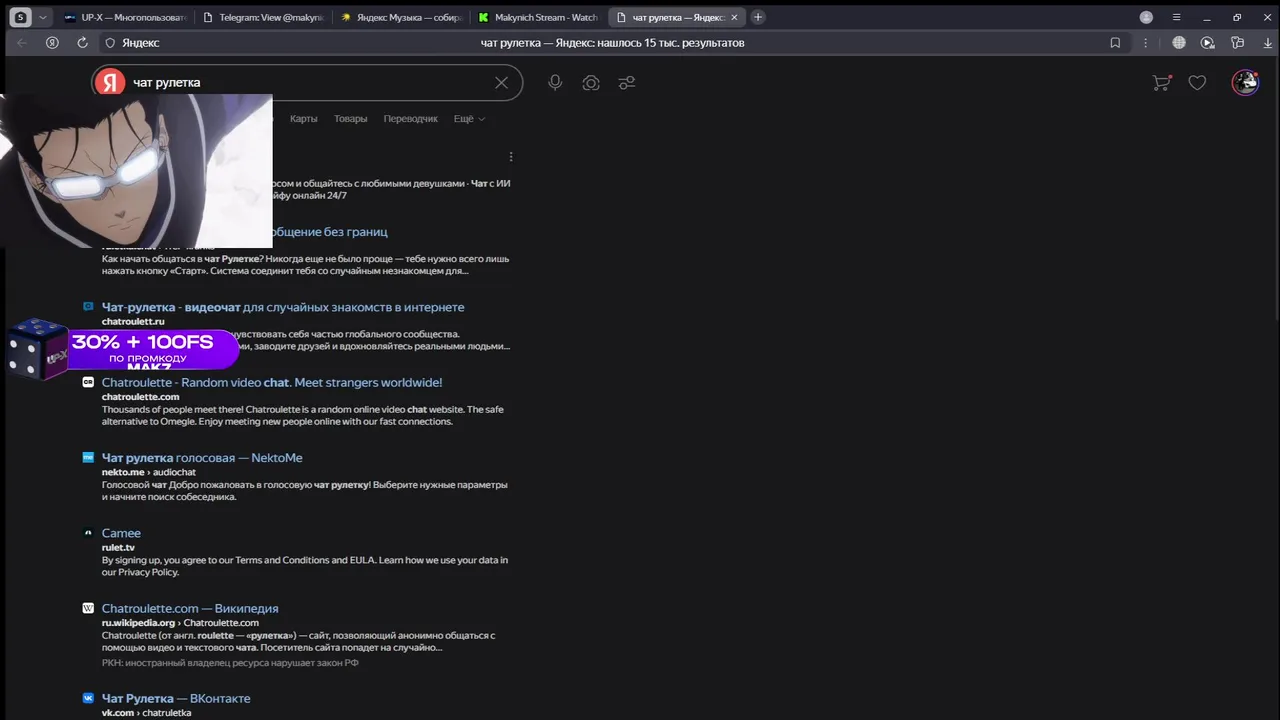Click the NektoMe result favicon
The height and width of the screenshot is (720, 1280).
(x=88, y=457)
